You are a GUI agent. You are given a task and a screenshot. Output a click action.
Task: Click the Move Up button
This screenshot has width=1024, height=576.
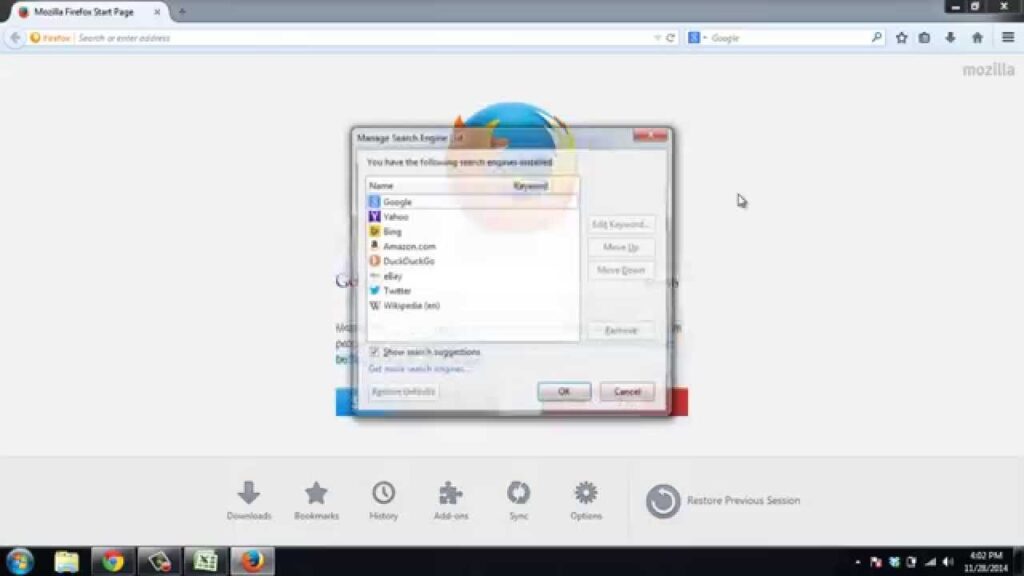tap(620, 248)
